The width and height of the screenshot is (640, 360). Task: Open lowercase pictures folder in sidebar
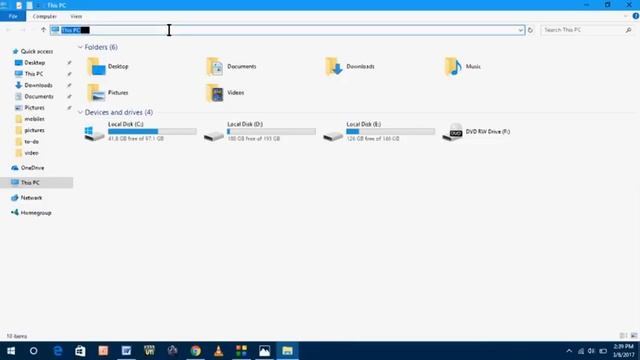point(34,130)
